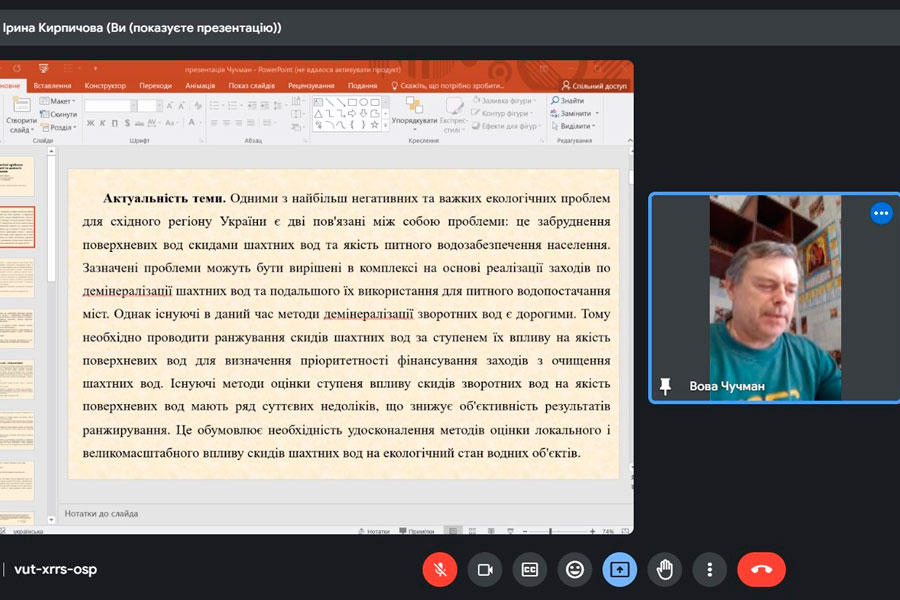Image resolution: width=900 pixels, height=600 pixels.
Task: Open the Виділити dropdown
Action: (x=577, y=127)
